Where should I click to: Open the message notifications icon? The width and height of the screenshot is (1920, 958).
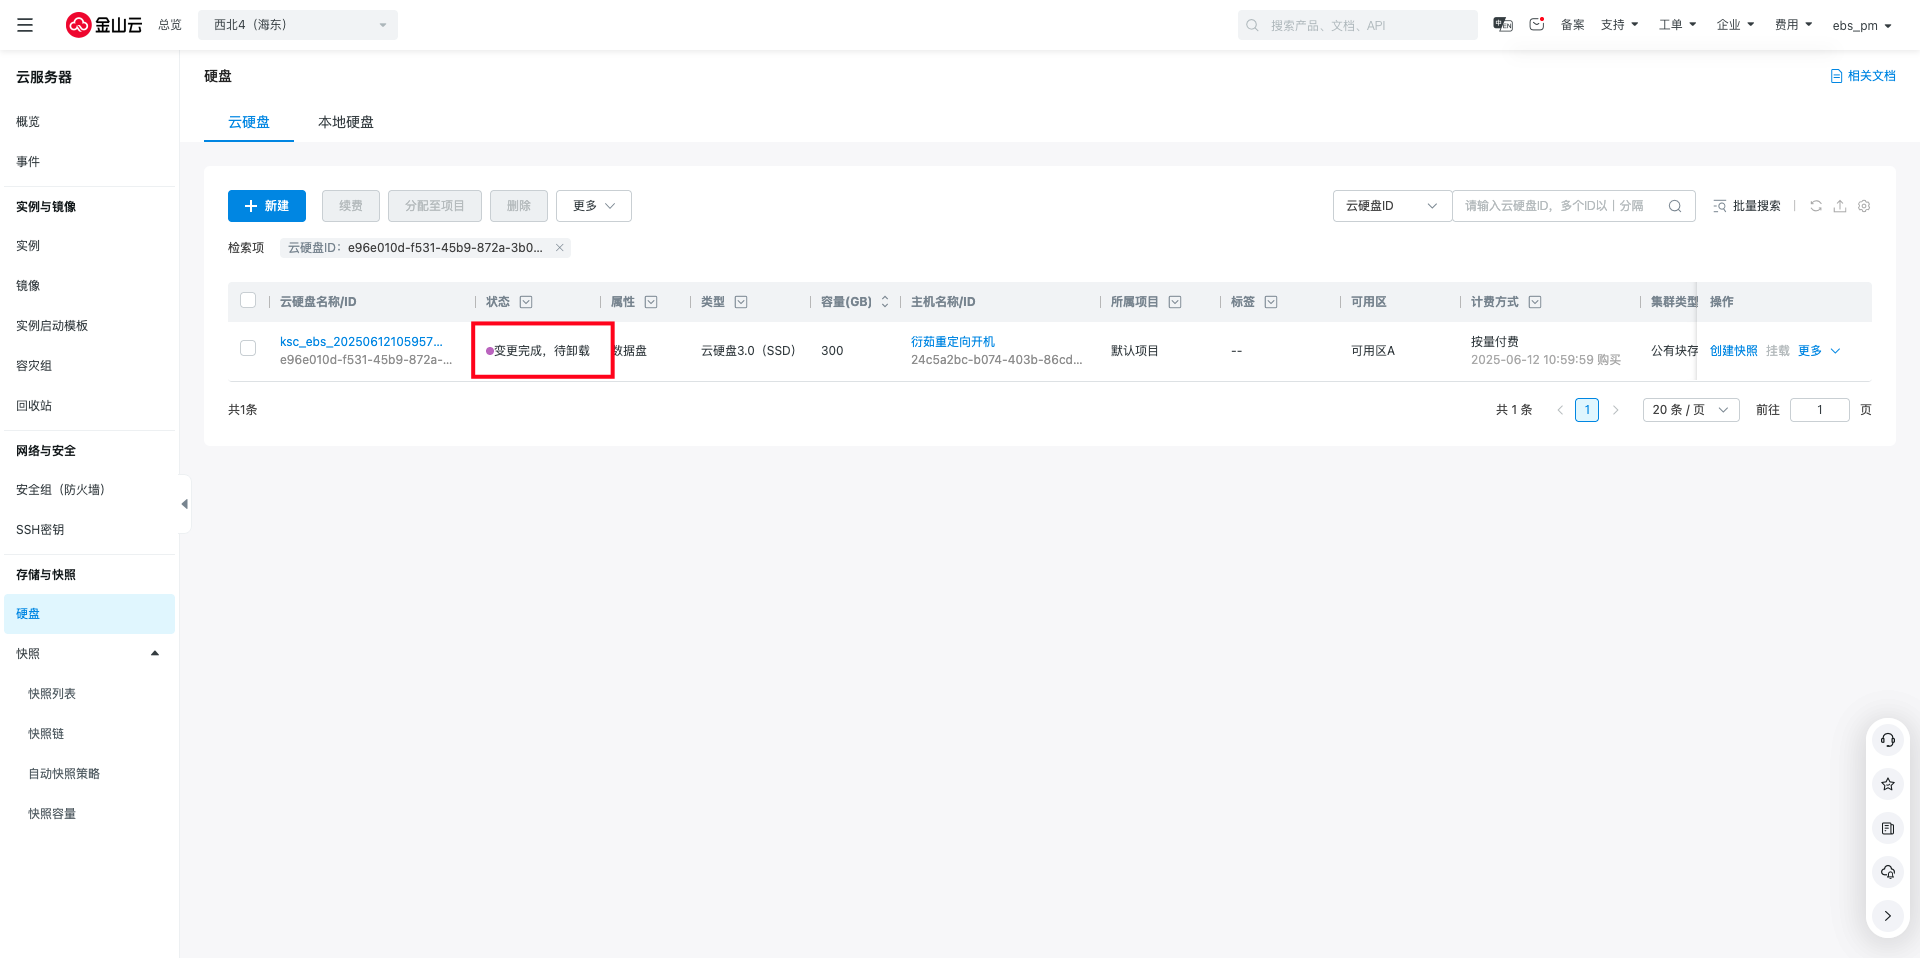1537,25
